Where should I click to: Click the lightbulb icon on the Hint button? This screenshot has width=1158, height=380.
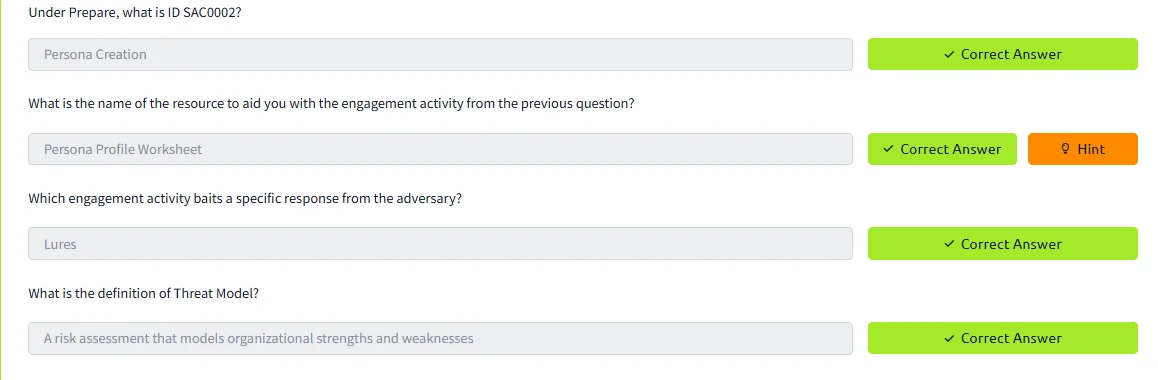click(1065, 149)
